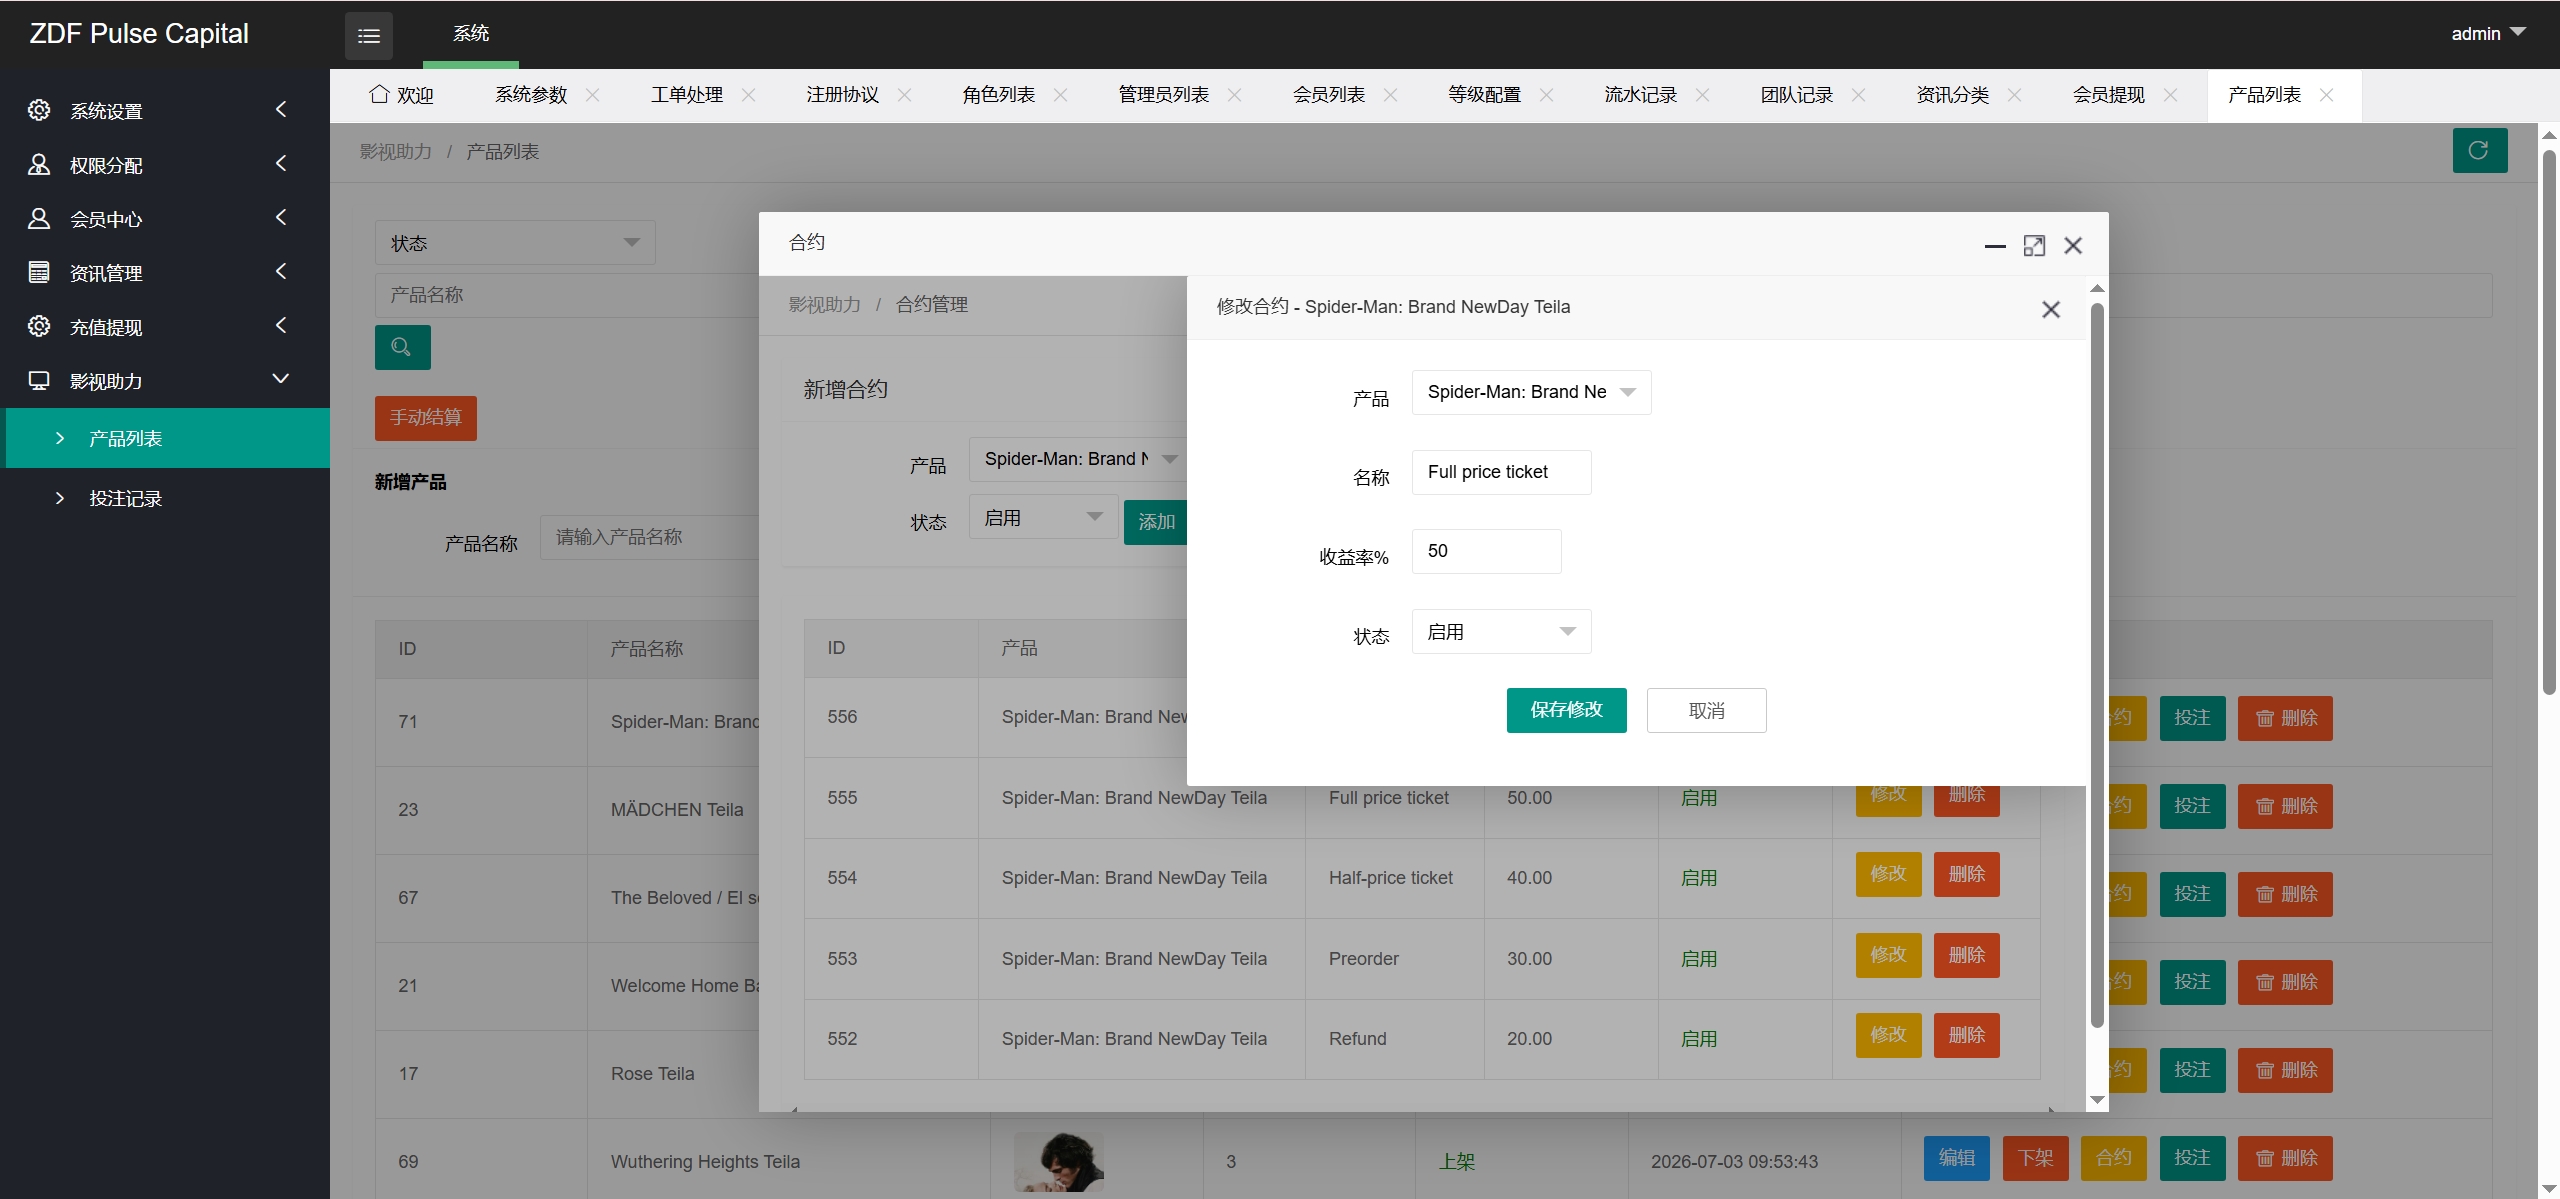Open the 产品 dropdown in edit dialog
Image resolution: width=2560 pixels, height=1199 pixels.
coord(1531,392)
